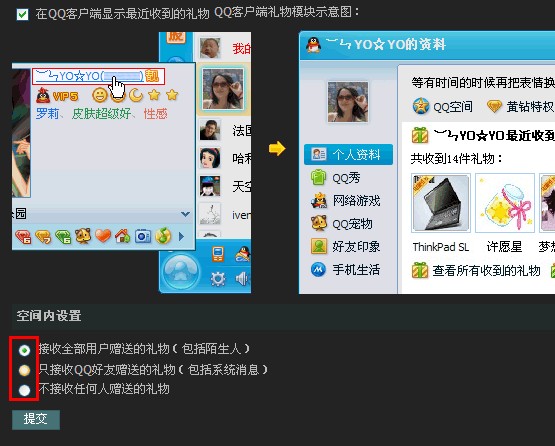
Task: Click the round main menu button in QQ panel
Action: pos(181,272)
